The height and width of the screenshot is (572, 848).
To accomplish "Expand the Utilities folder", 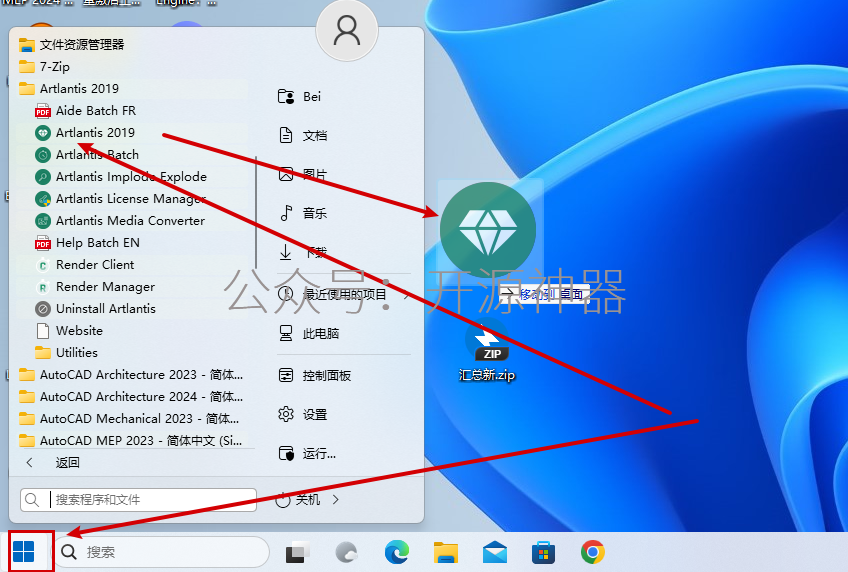I will (x=67, y=353).
